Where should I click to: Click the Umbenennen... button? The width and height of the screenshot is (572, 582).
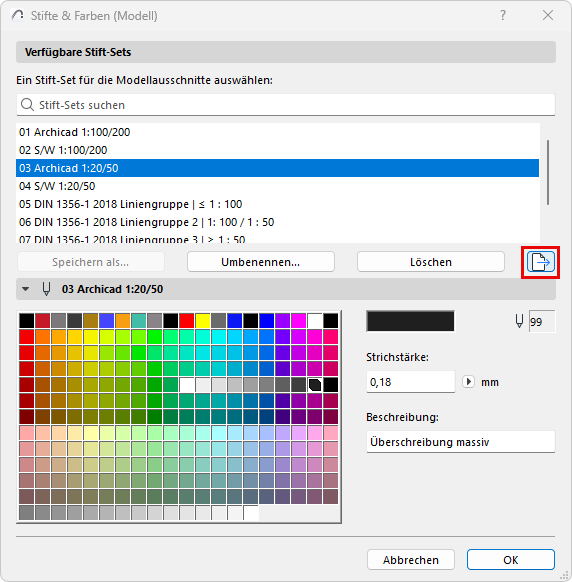coord(261,262)
